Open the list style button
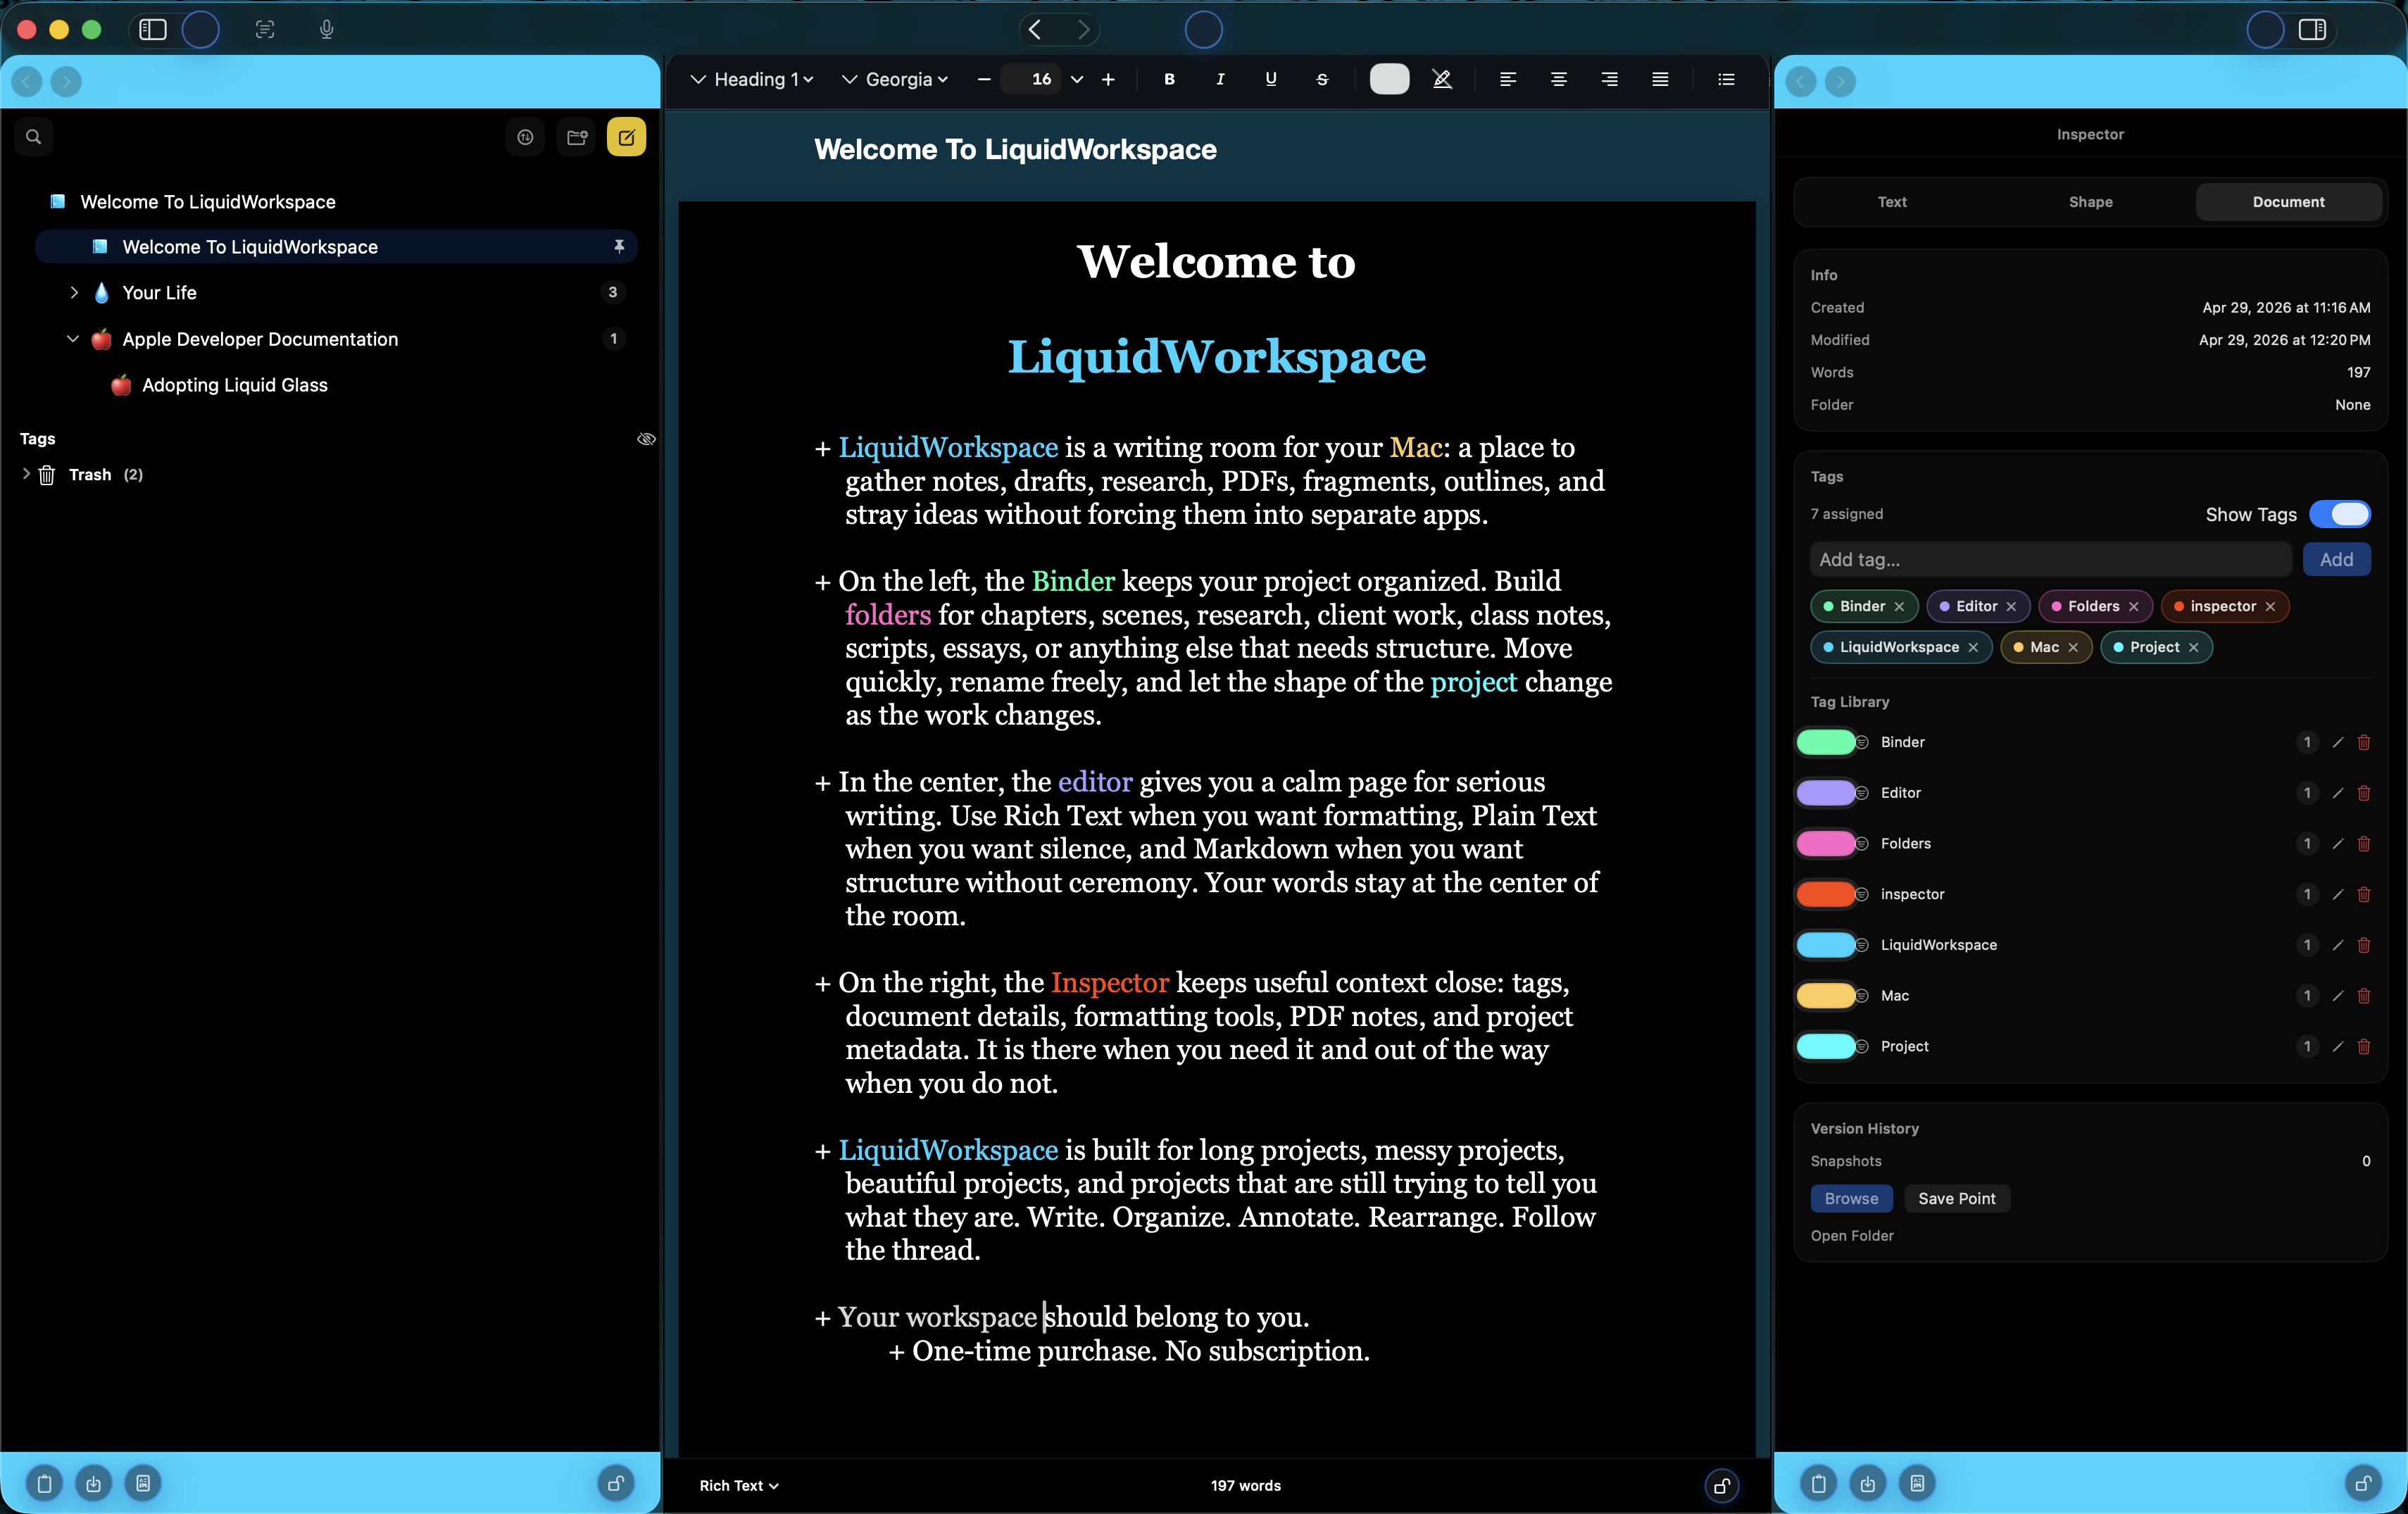The height and width of the screenshot is (1514, 2408). coord(1726,79)
